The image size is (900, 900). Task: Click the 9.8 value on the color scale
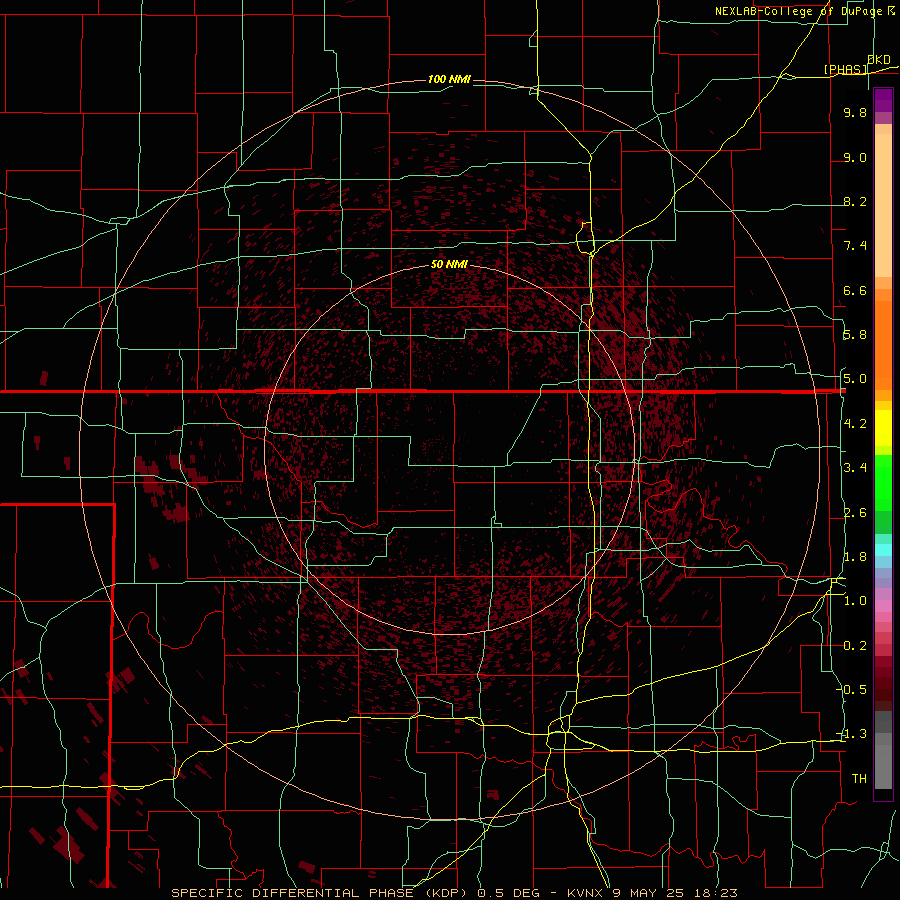click(855, 112)
